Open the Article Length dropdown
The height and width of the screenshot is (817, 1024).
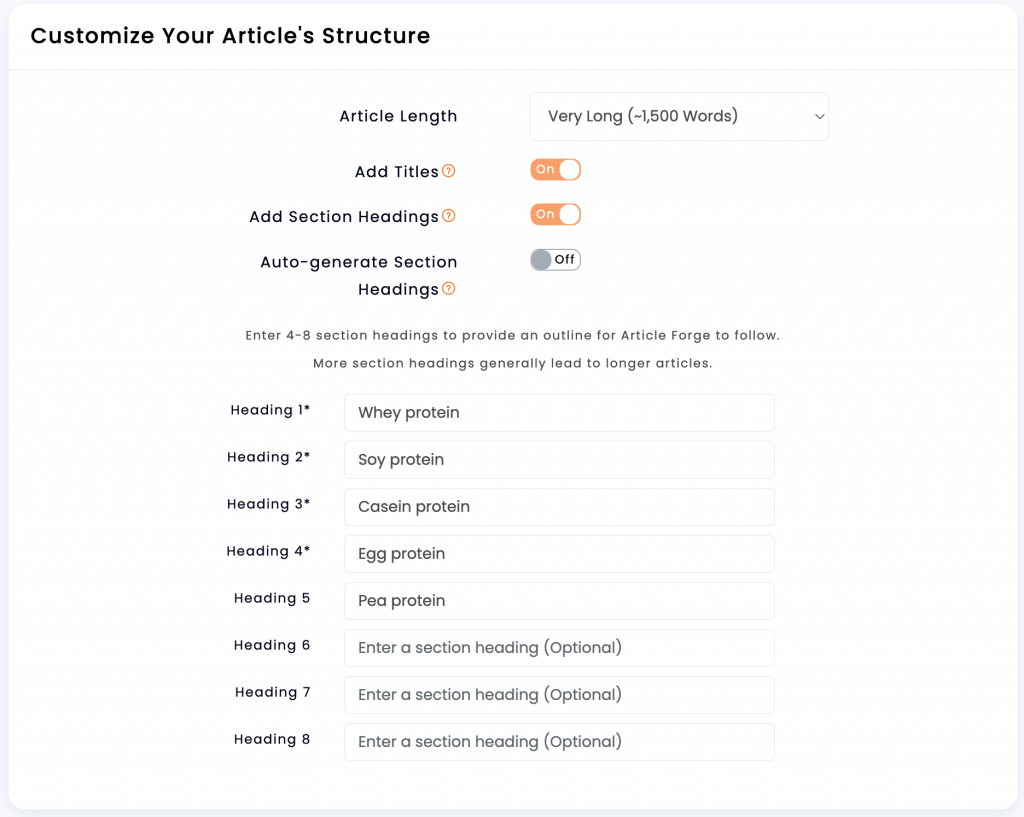click(679, 116)
